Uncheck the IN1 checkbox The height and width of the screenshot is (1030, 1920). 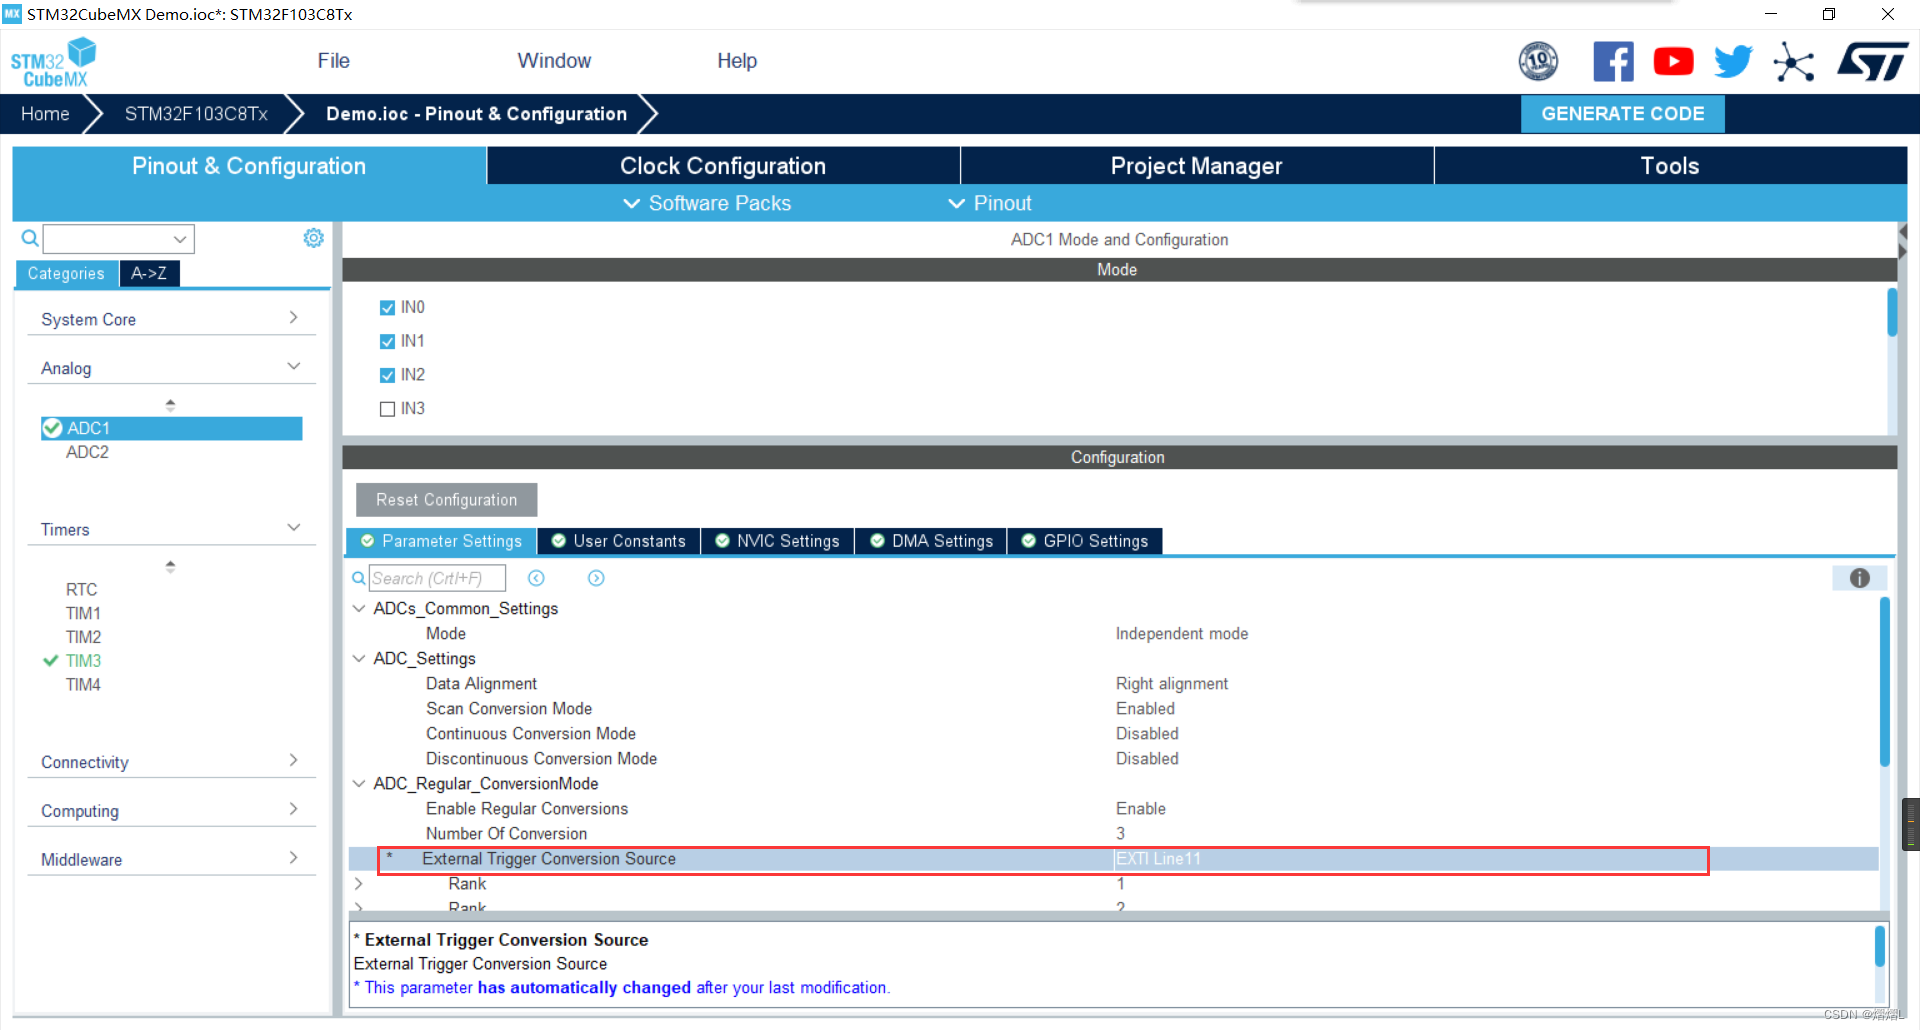coord(387,342)
